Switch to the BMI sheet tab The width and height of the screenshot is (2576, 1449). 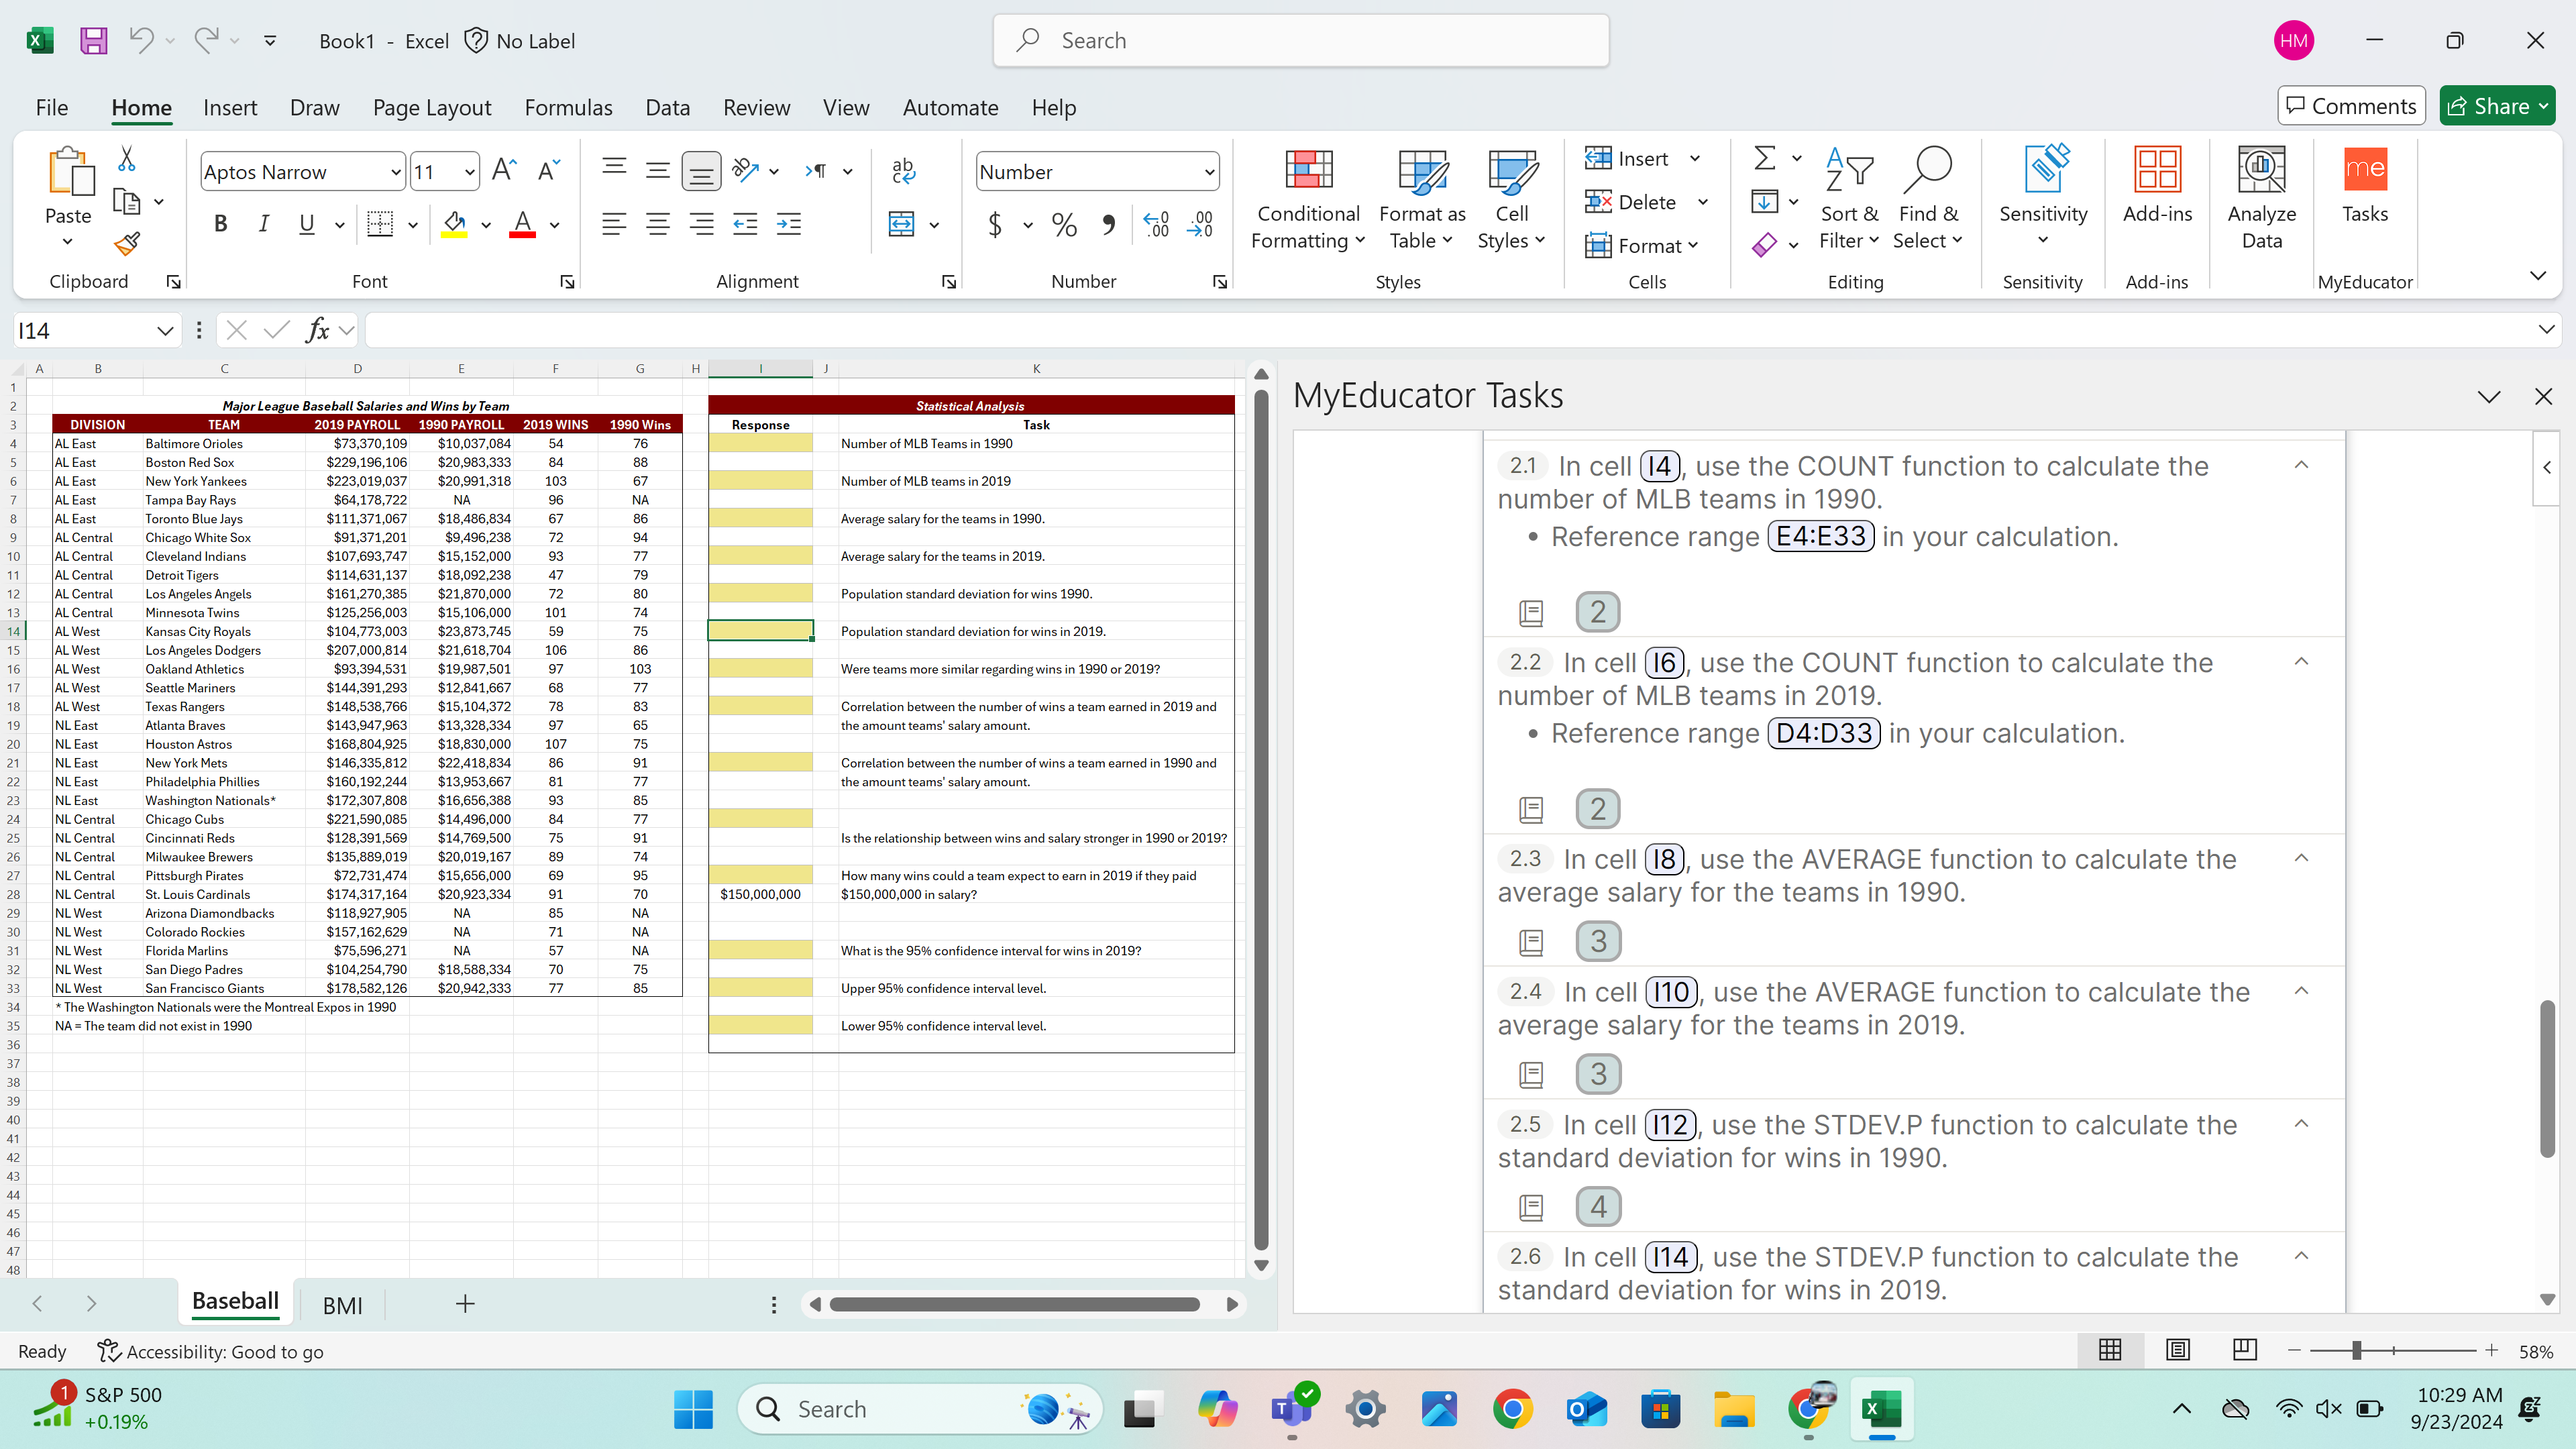point(342,1304)
